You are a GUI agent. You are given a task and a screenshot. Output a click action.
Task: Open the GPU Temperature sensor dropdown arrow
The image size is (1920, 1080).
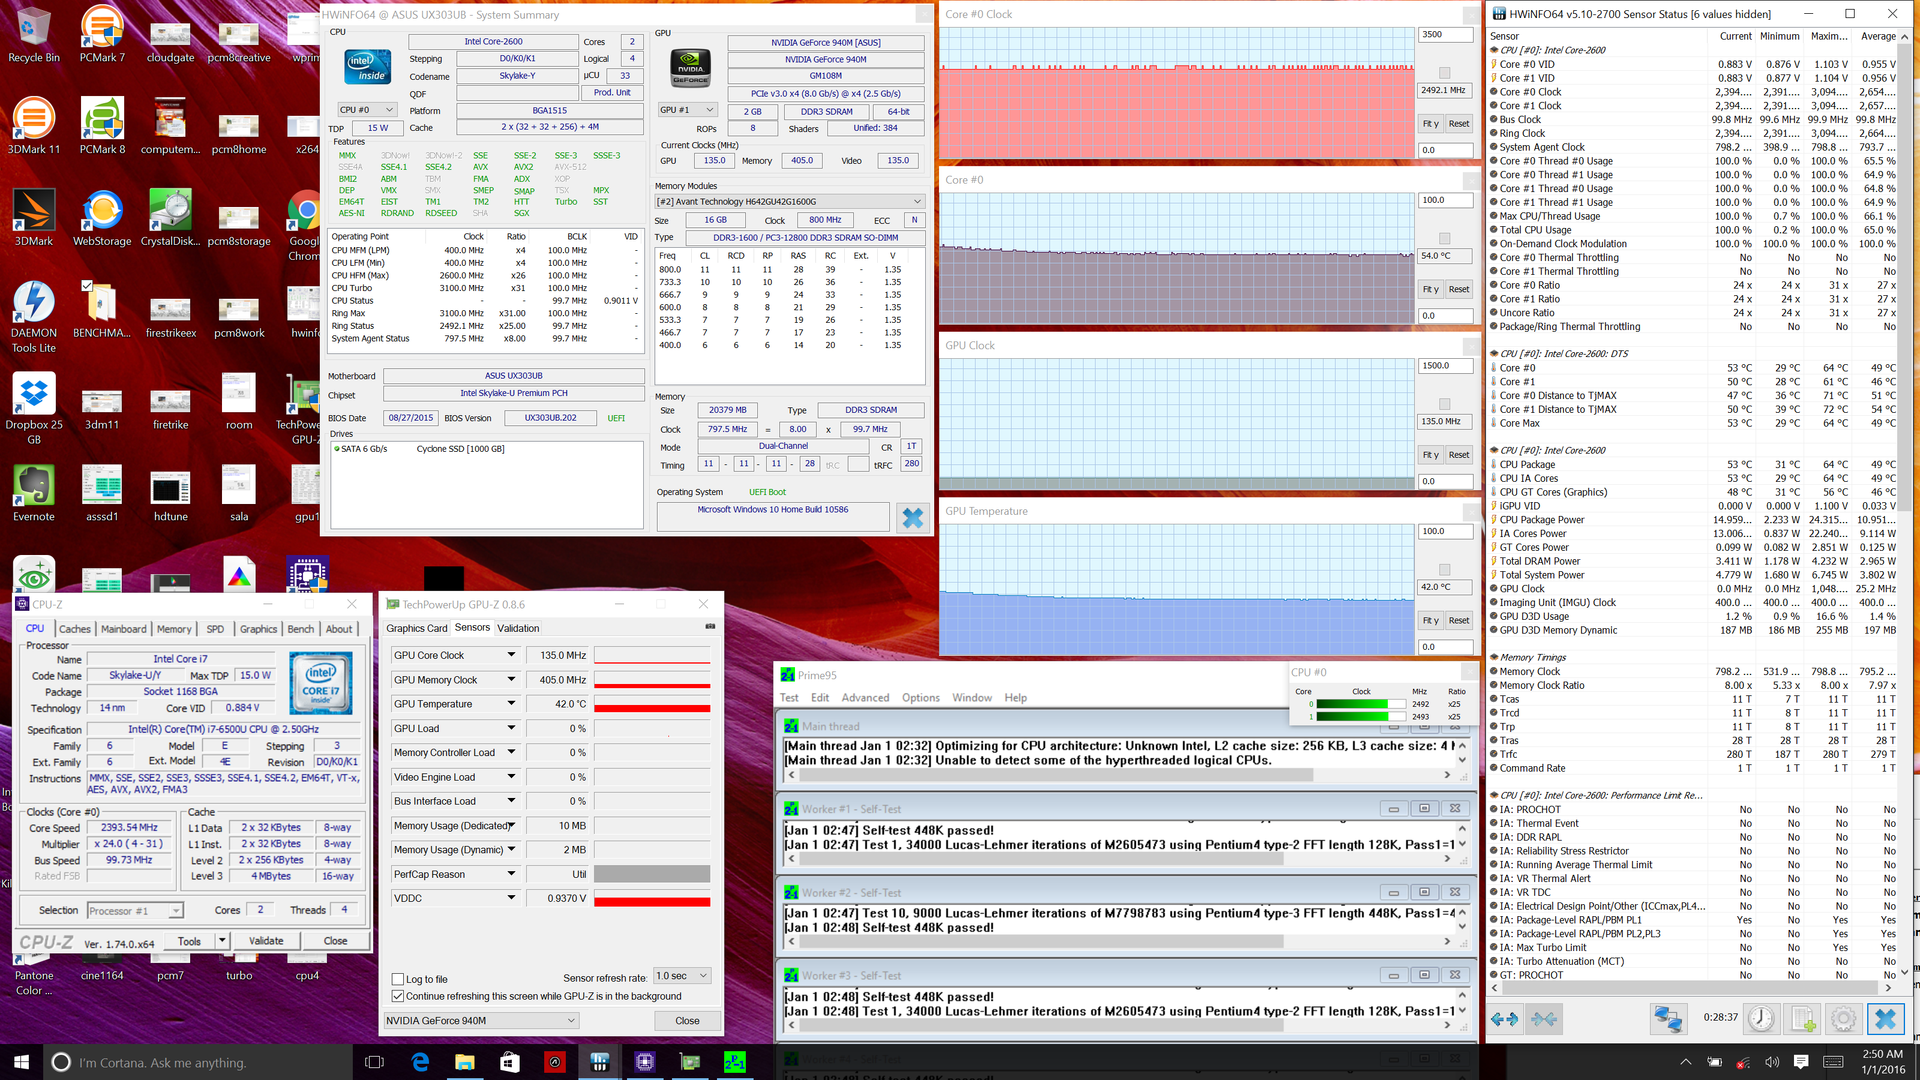coord(511,704)
